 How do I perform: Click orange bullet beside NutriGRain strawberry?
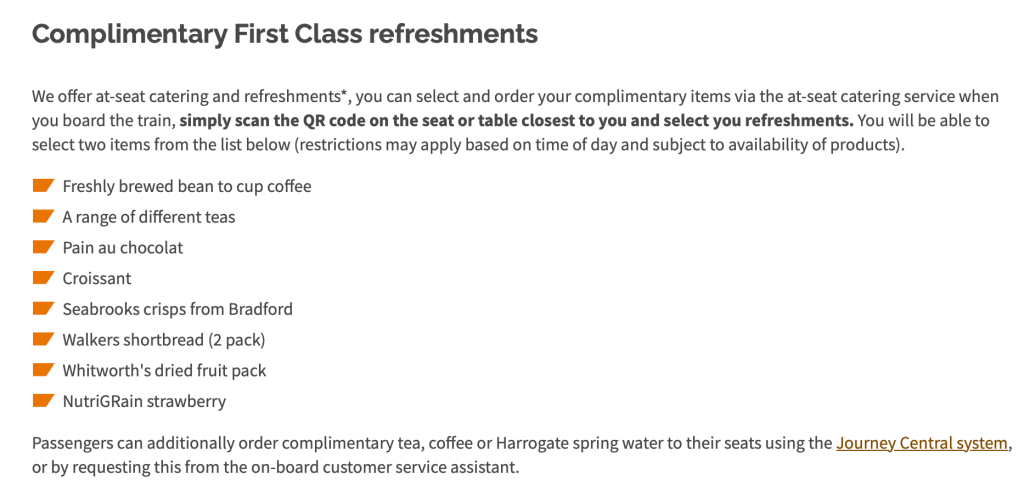[43, 401]
